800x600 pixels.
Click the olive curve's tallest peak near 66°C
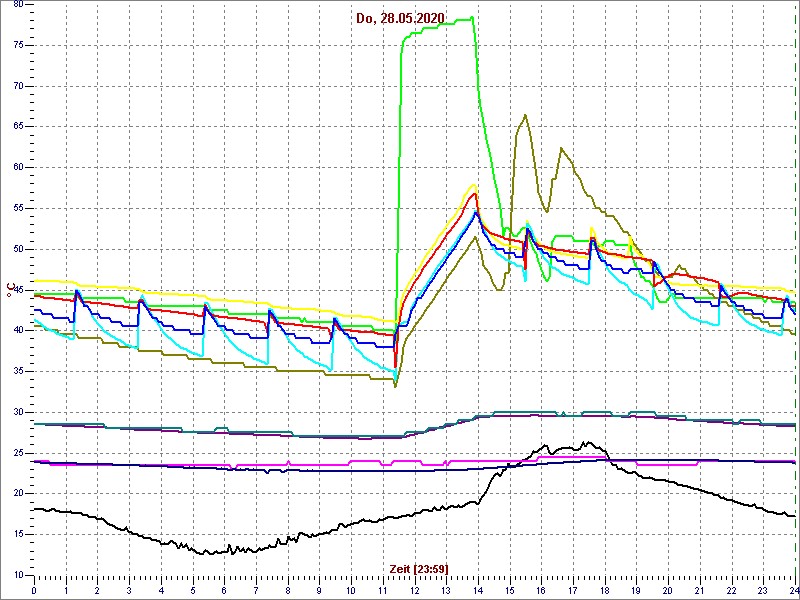[525, 115]
